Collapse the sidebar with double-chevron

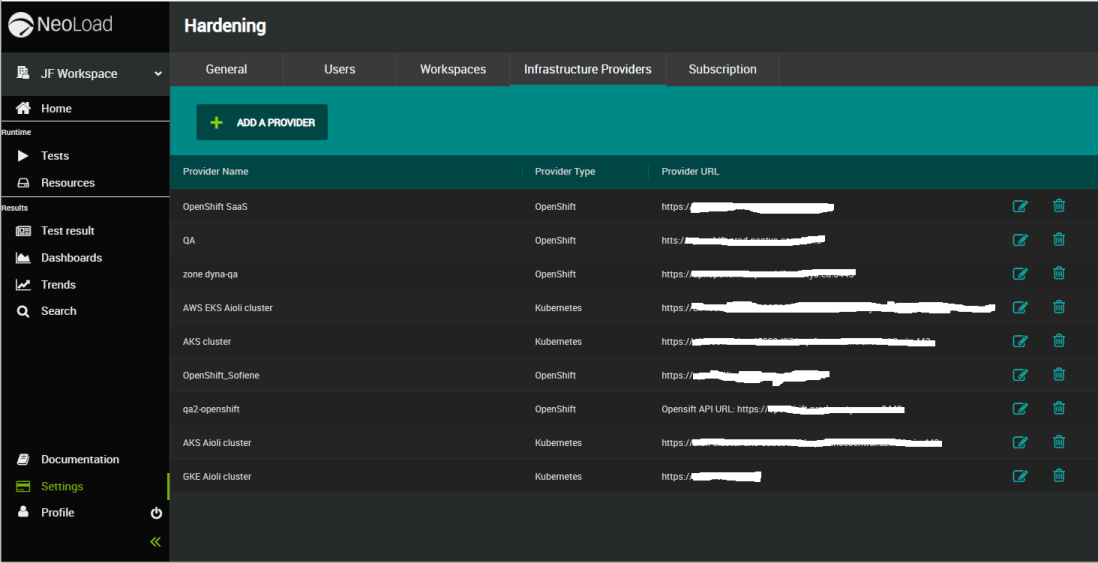click(155, 542)
